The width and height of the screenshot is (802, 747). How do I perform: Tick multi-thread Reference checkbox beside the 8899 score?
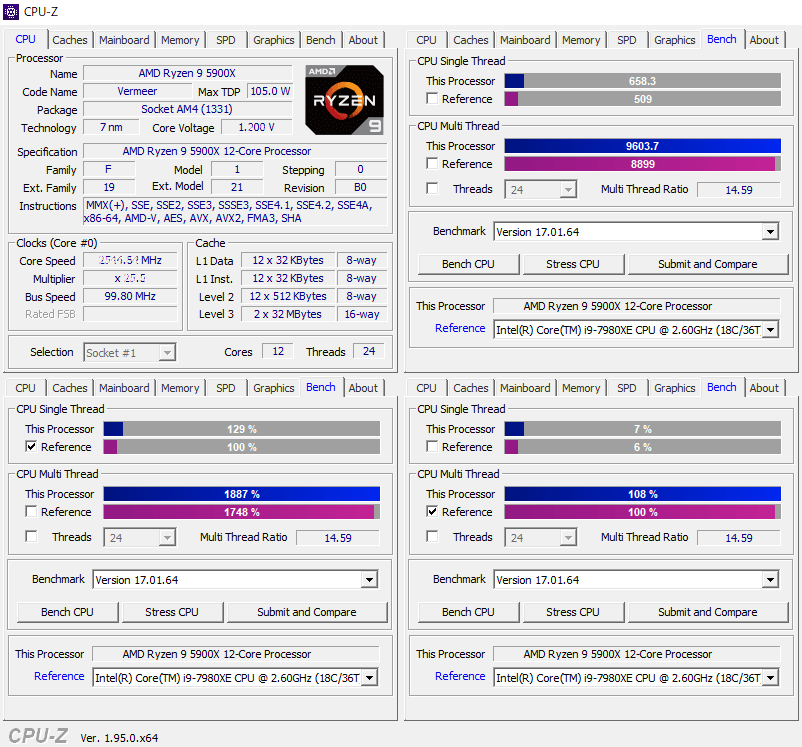[x=432, y=163]
